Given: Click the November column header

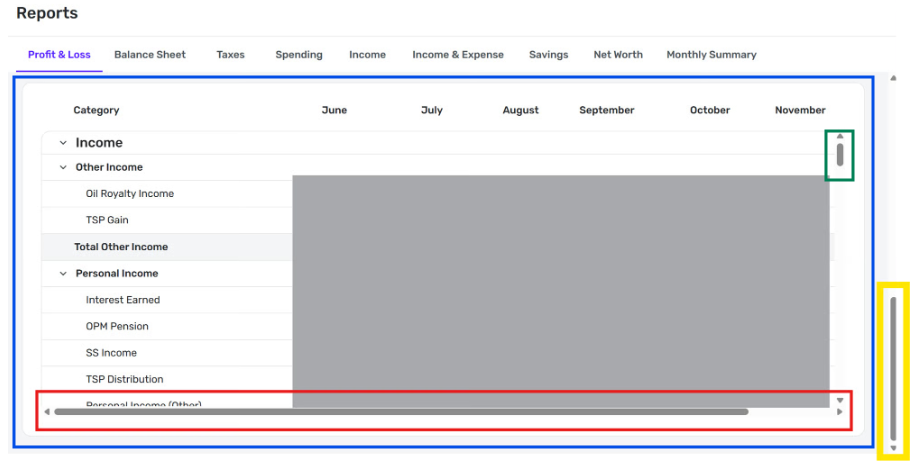Looking at the screenshot, I should tap(800, 110).
